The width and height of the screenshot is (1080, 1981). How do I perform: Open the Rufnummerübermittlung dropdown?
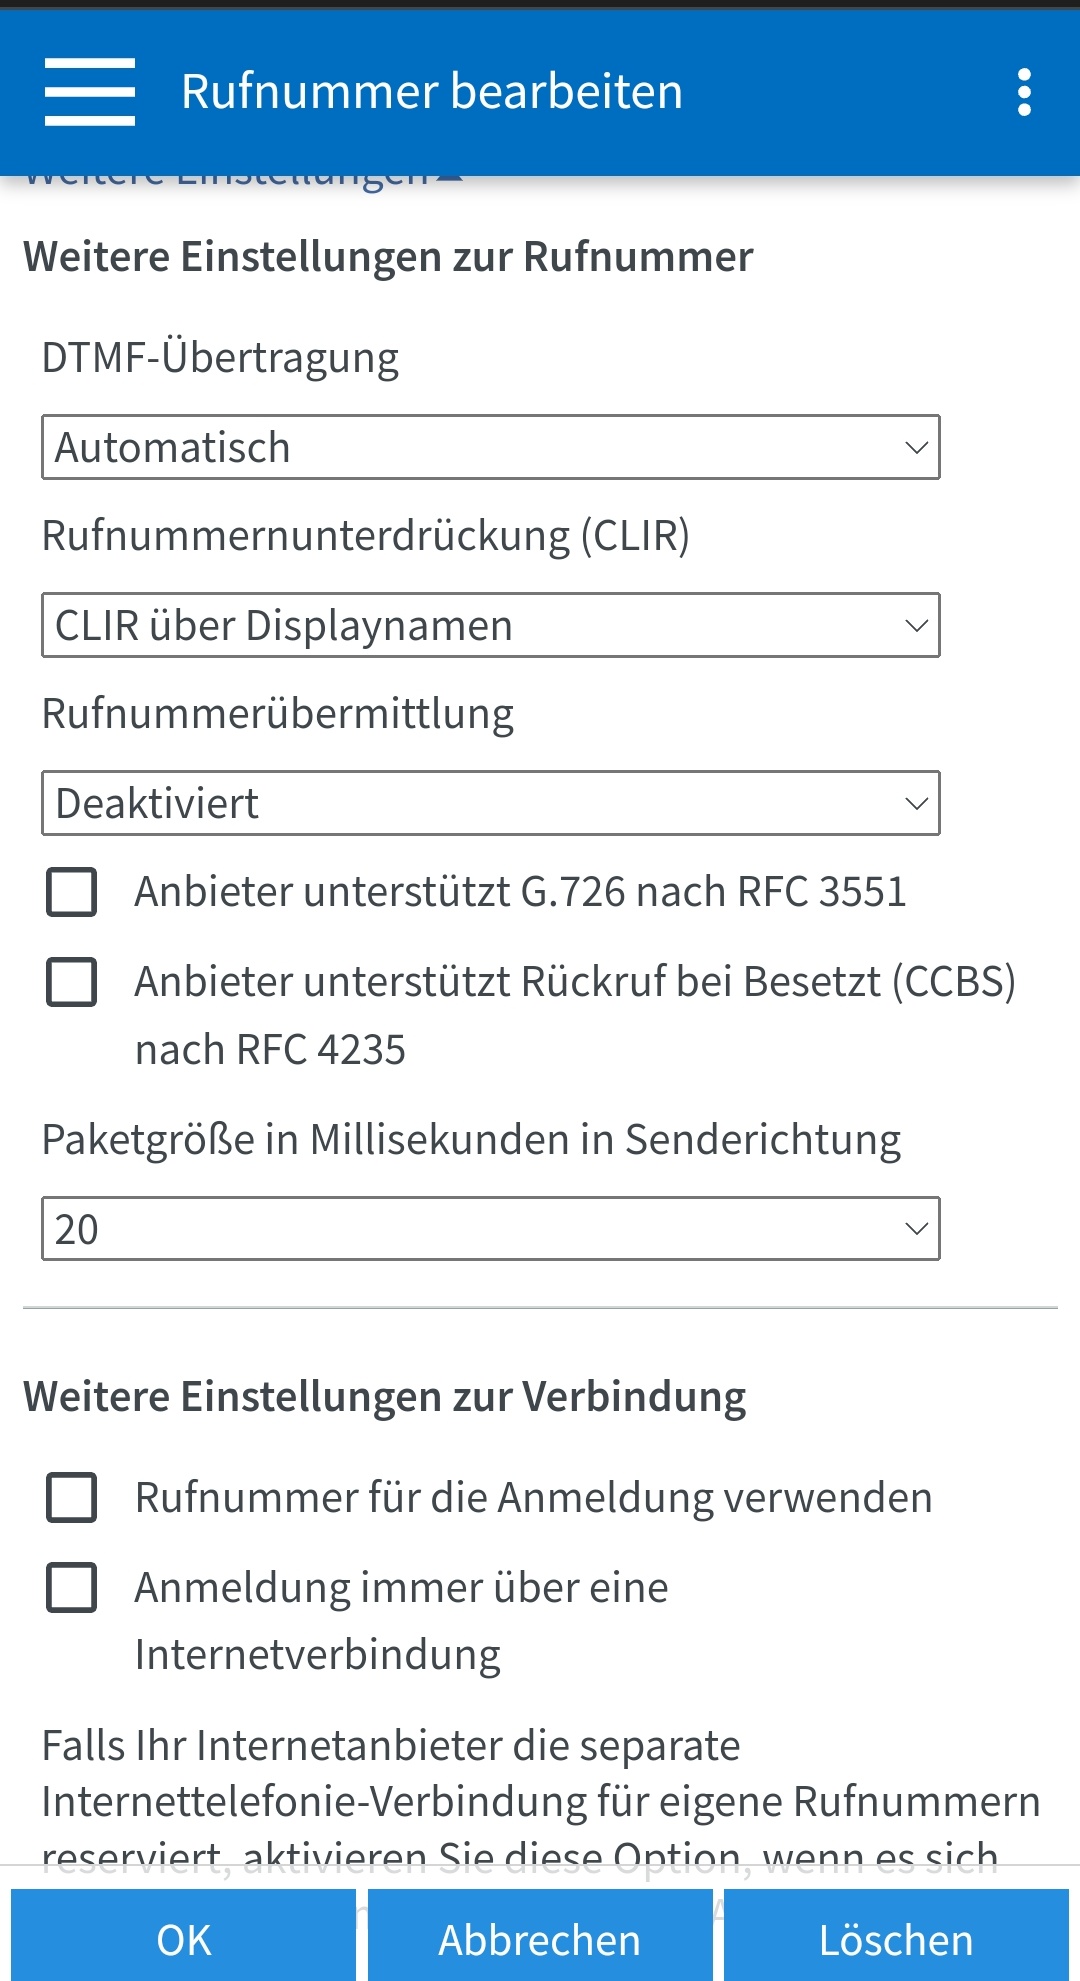click(490, 803)
